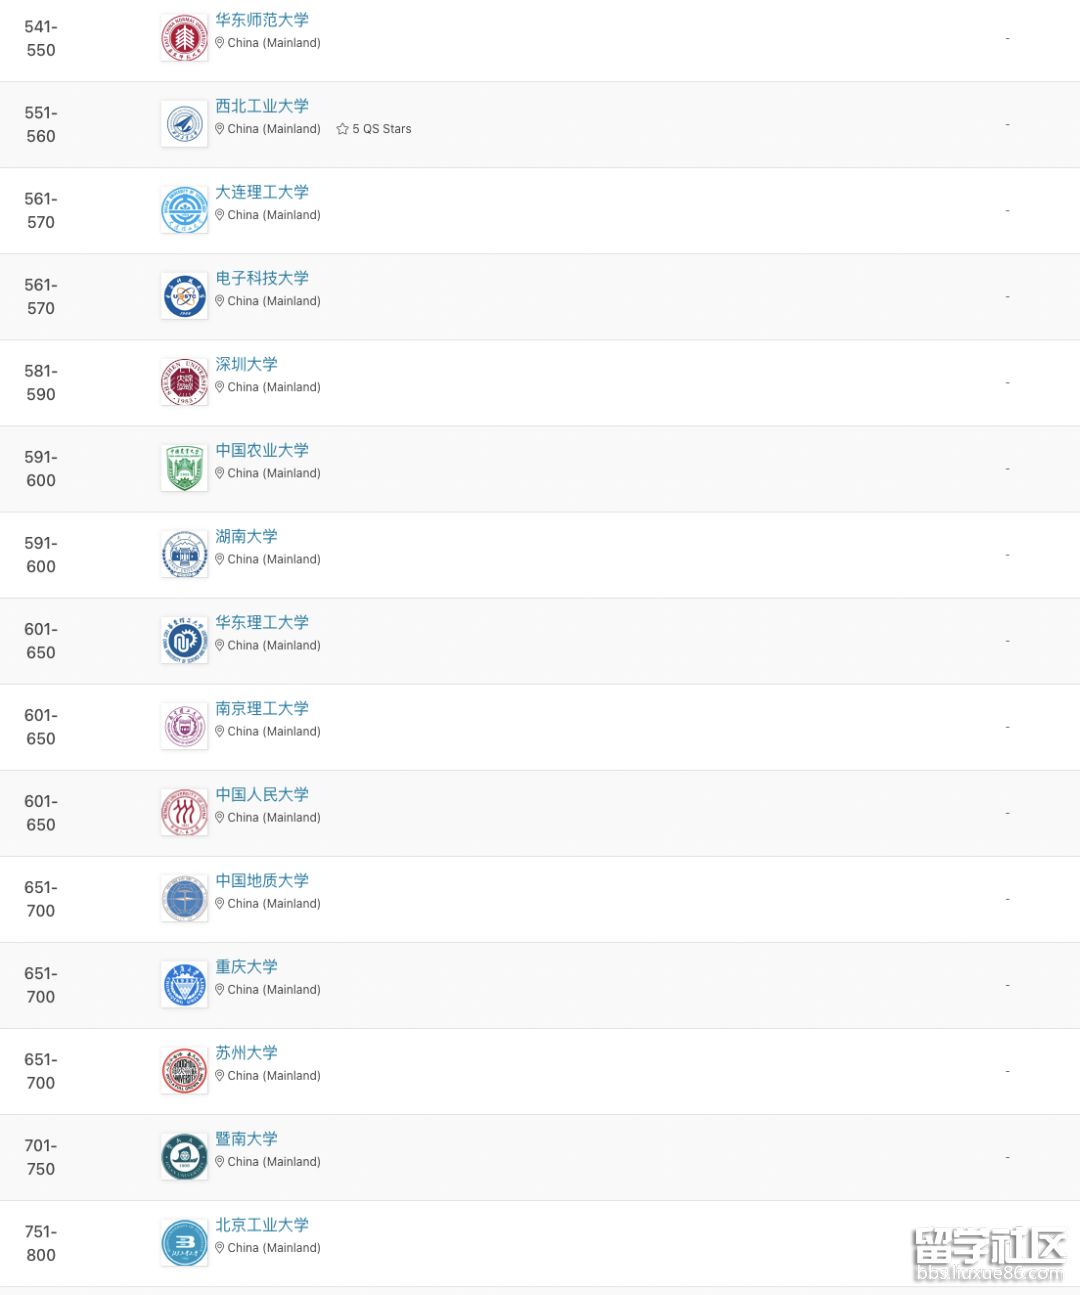
Task: Open the 暨南大学 university link
Action: [x=246, y=1138]
